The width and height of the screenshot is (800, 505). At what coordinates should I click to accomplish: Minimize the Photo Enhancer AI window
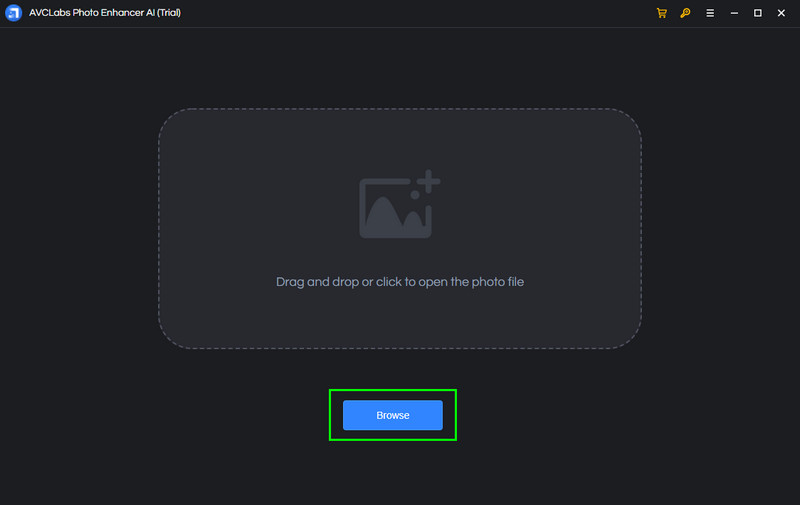click(734, 13)
